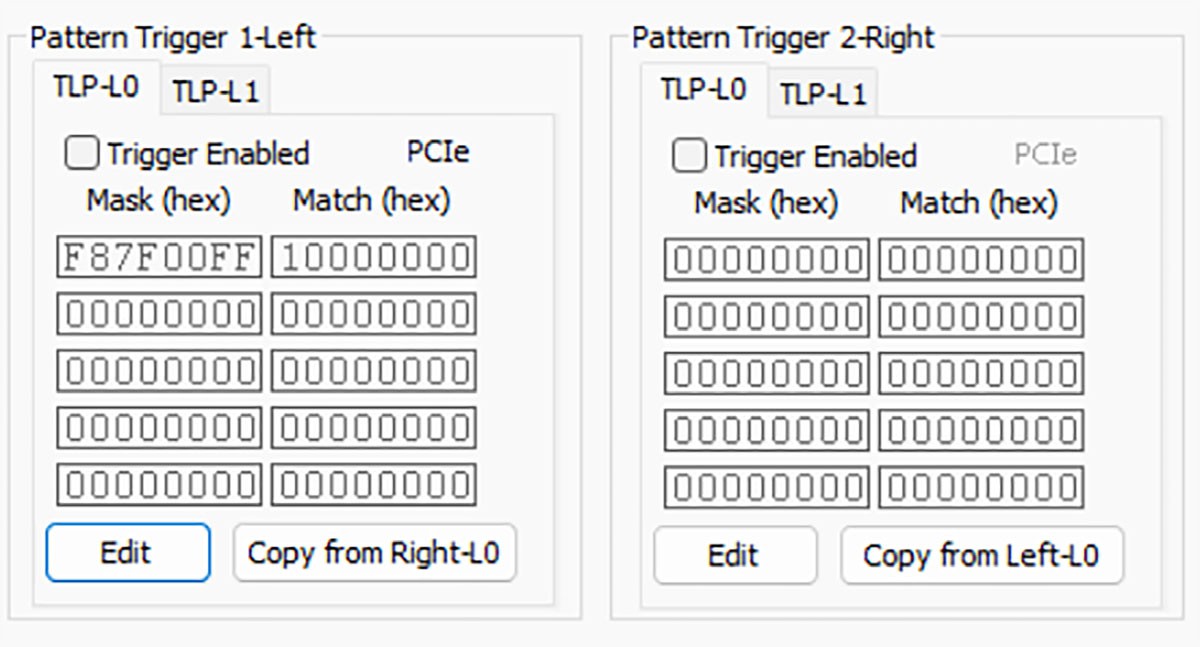The width and height of the screenshot is (1200, 647).
Task: Select TLP-L0 tab in Pattern Trigger 1-Left
Action: point(95,87)
